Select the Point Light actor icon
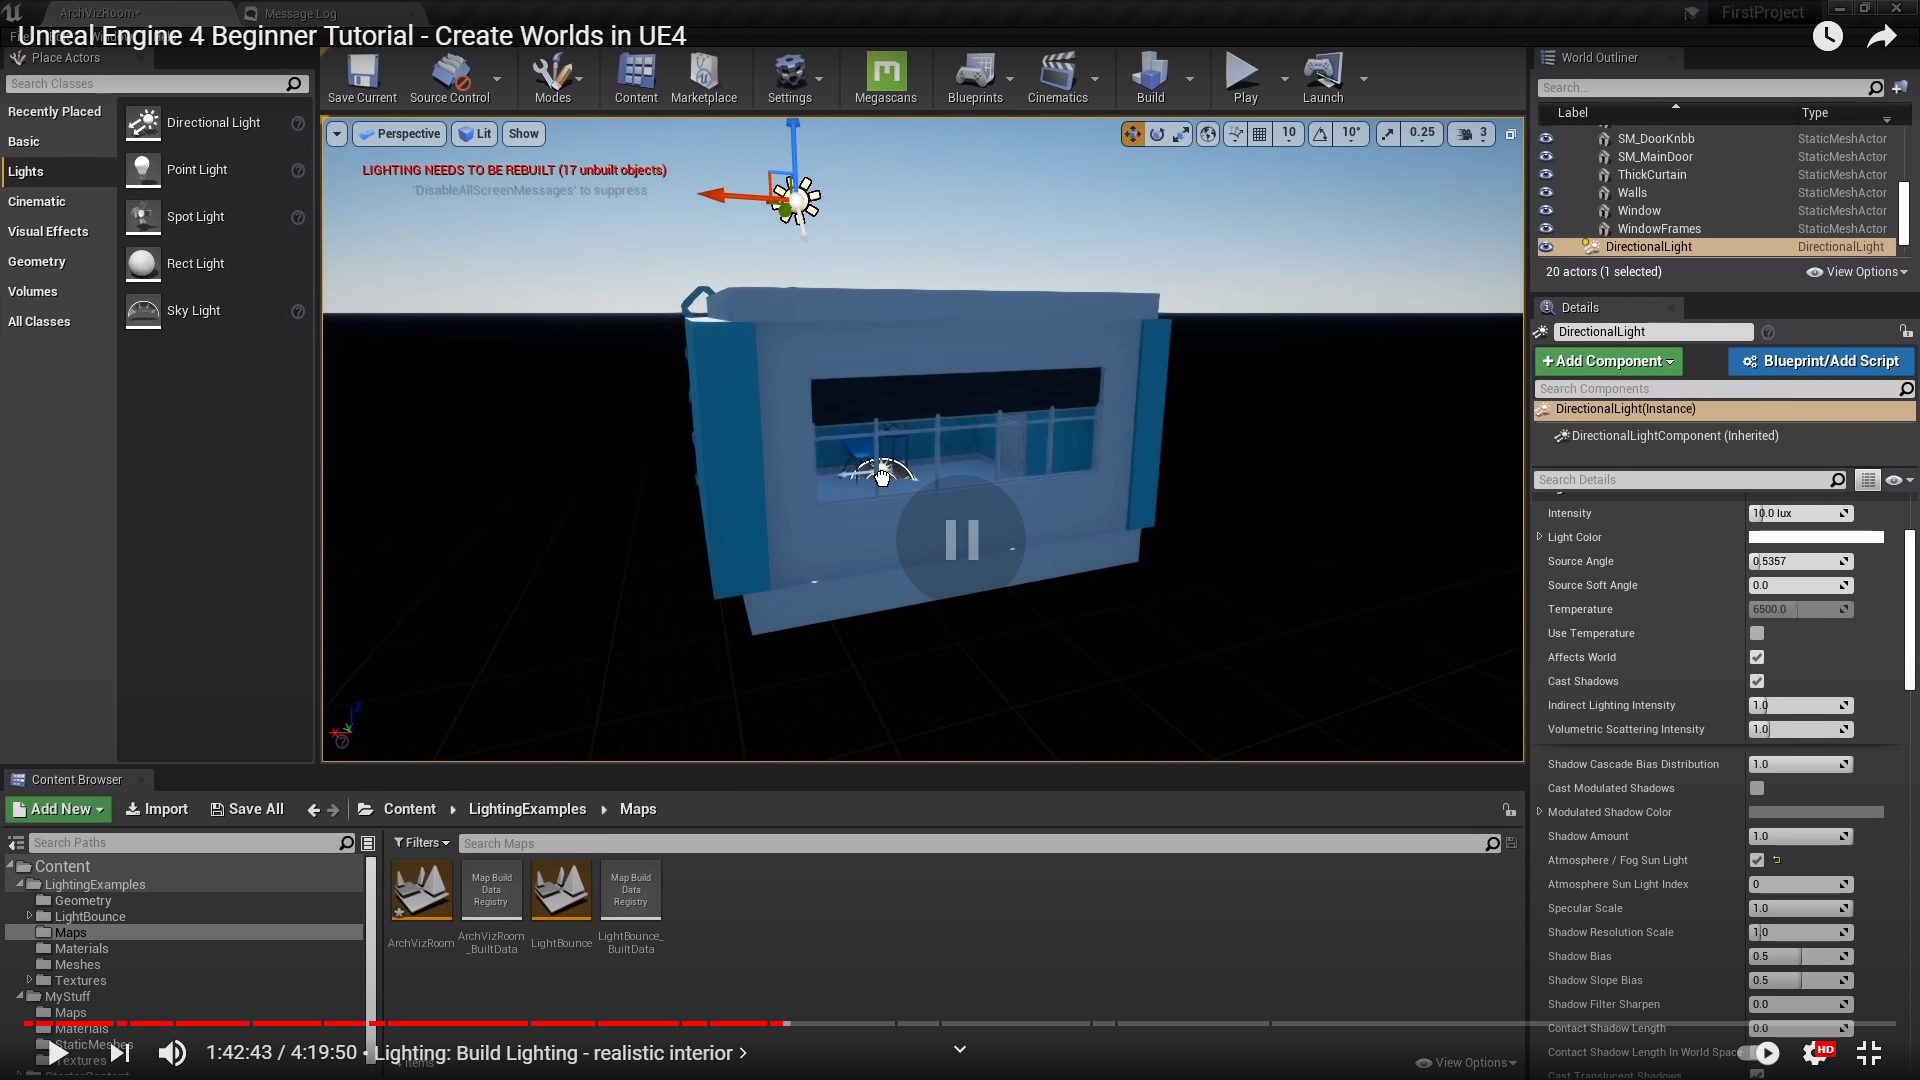This screenshot has width=1920, height=1080. 143,170
